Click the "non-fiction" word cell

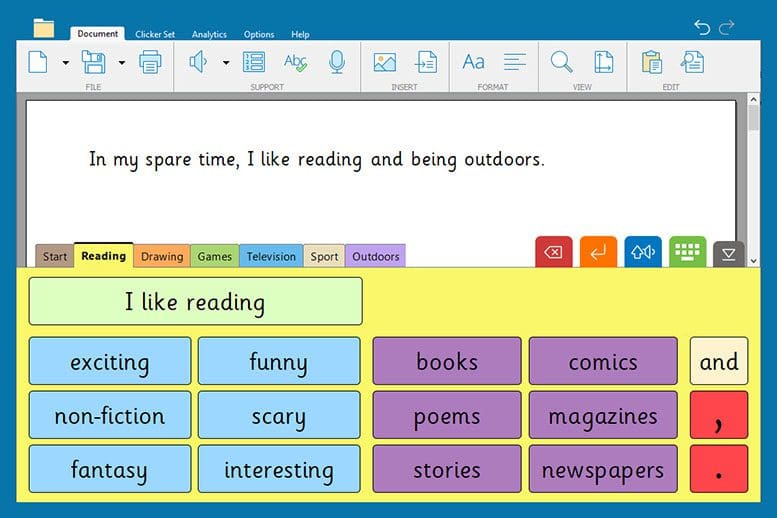tap(110, 415)
